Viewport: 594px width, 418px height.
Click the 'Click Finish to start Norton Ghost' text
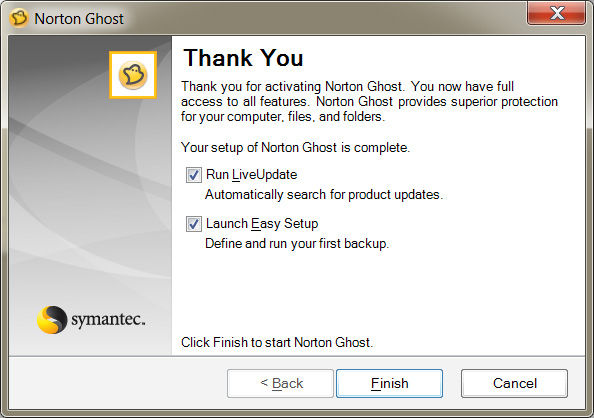(277, 342)
